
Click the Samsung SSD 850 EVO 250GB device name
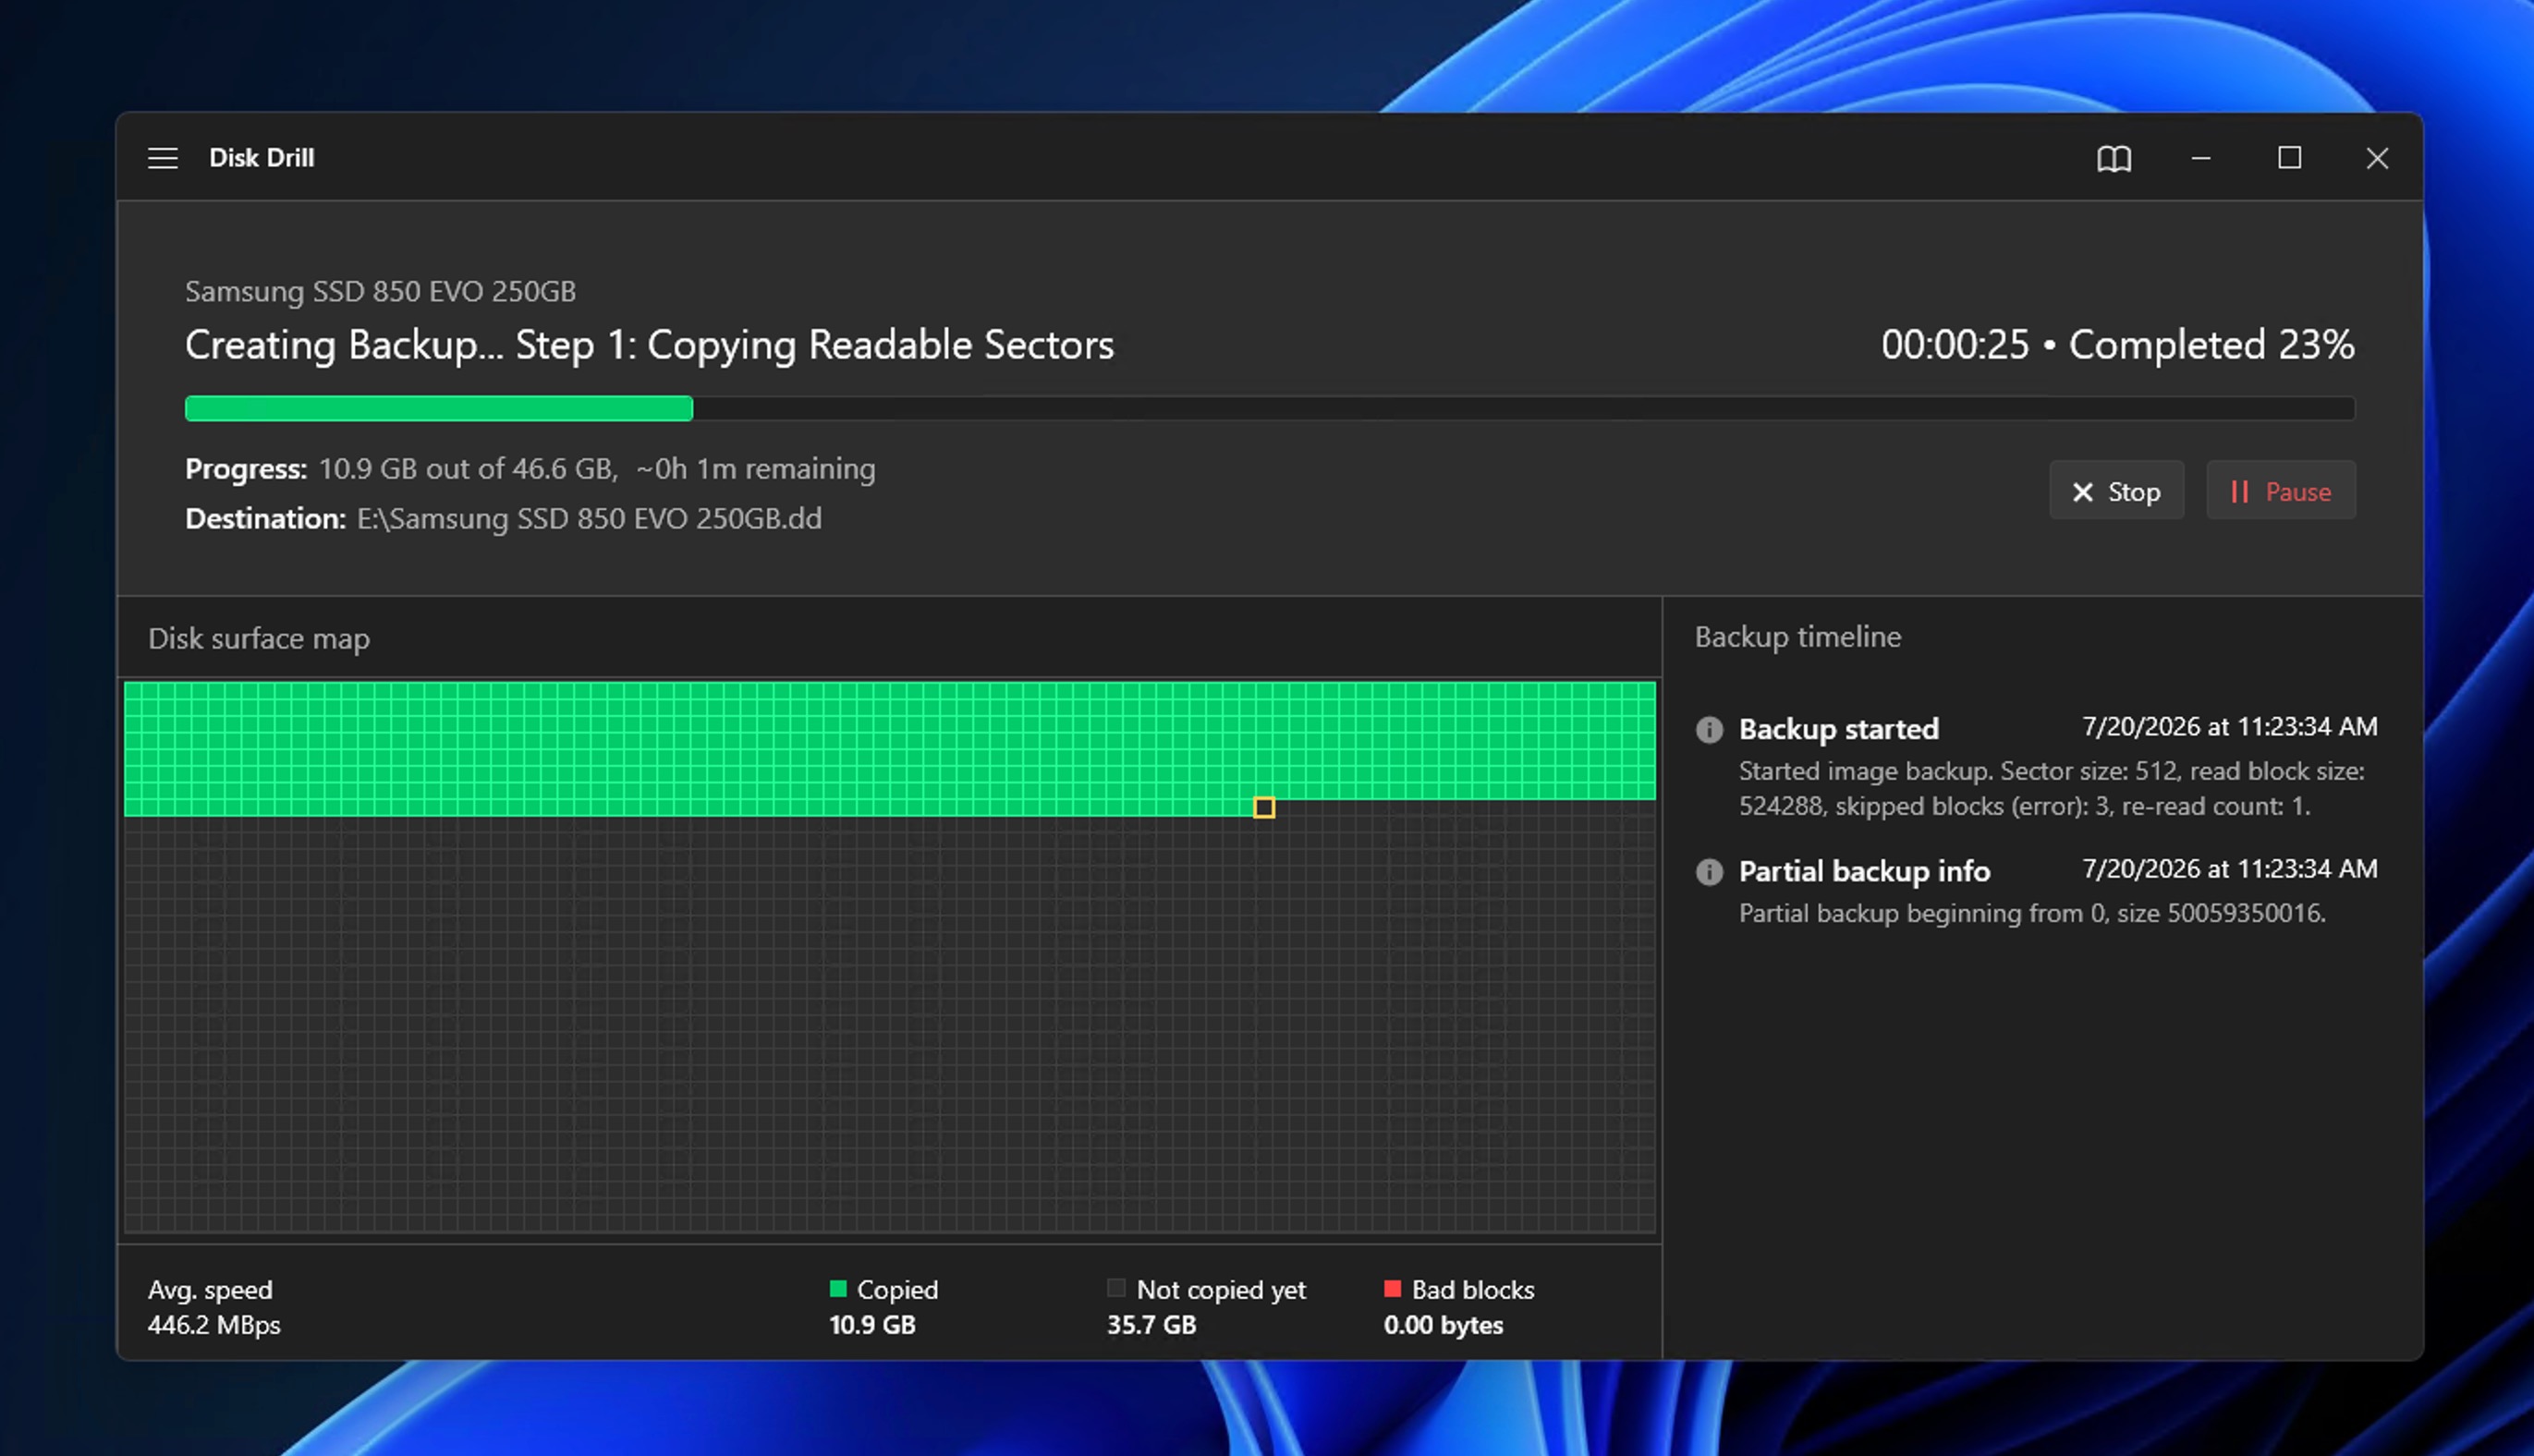[x=380, y=291]
